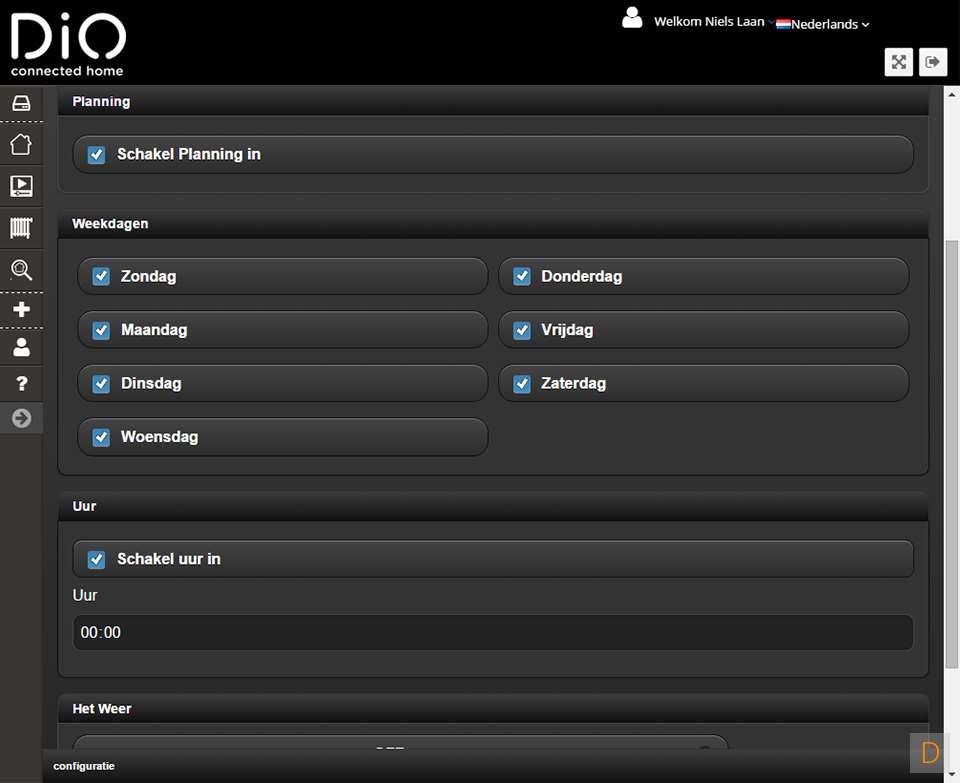The image size is (960, 783).
Task: Open the devices box icon in sidebar
Action: click(21, 103)
